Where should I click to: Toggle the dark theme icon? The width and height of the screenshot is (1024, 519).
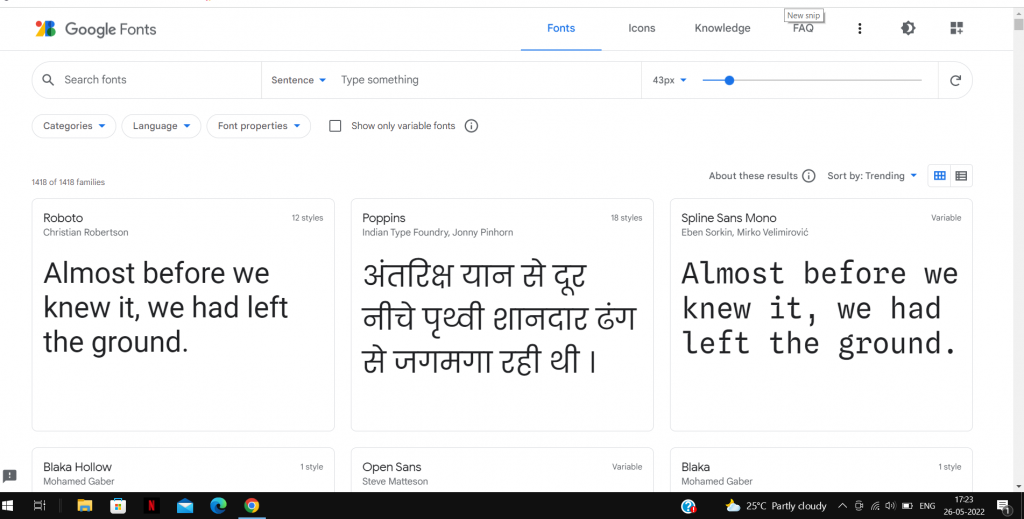coord(908,29)
